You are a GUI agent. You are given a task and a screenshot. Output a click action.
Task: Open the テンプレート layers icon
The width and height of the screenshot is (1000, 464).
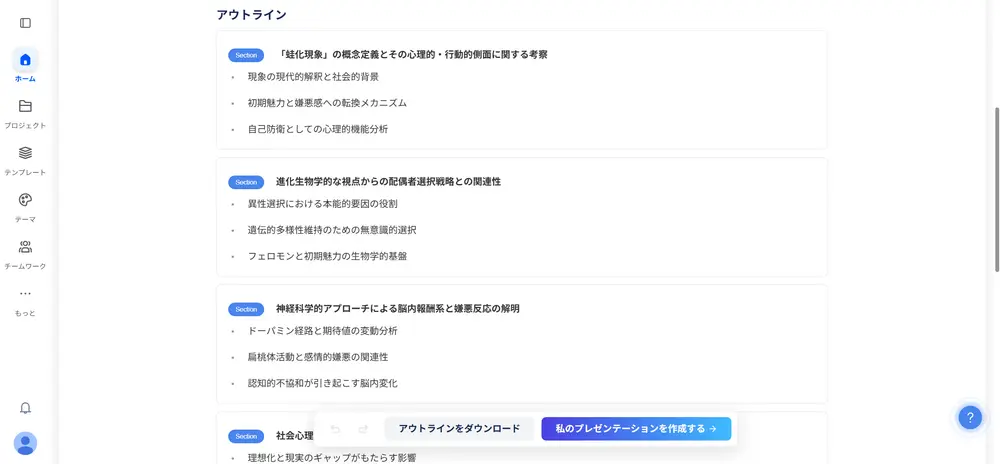pos(26,153)
